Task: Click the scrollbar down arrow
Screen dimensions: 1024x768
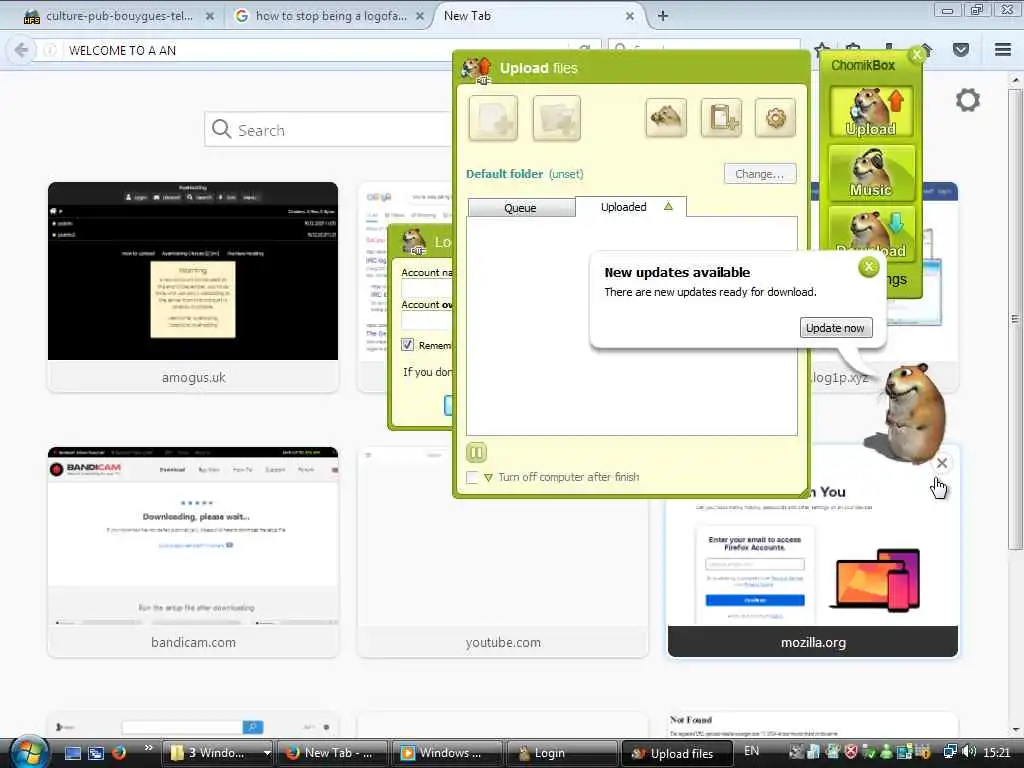Action: tap(1014, 729)
